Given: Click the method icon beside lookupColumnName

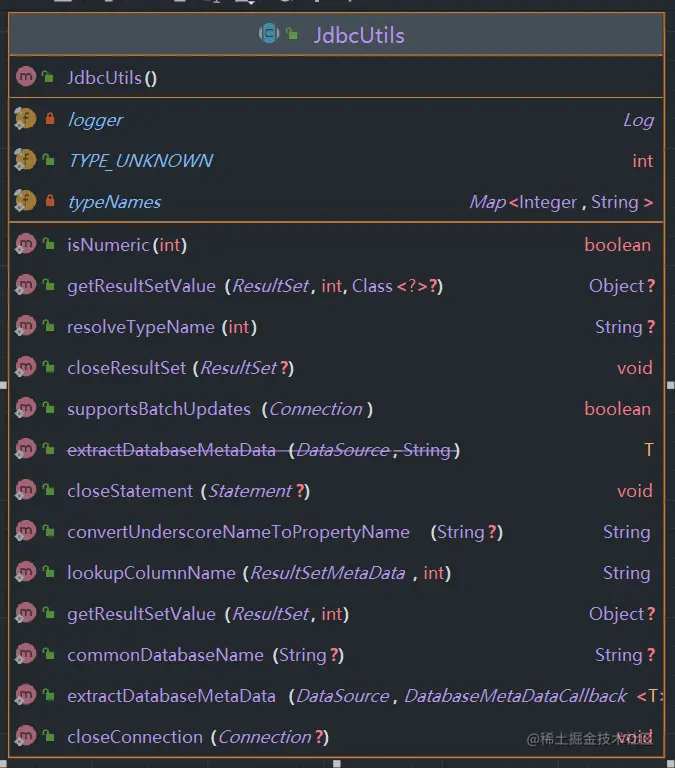Looking at the screenshot, I should (25, 573).
